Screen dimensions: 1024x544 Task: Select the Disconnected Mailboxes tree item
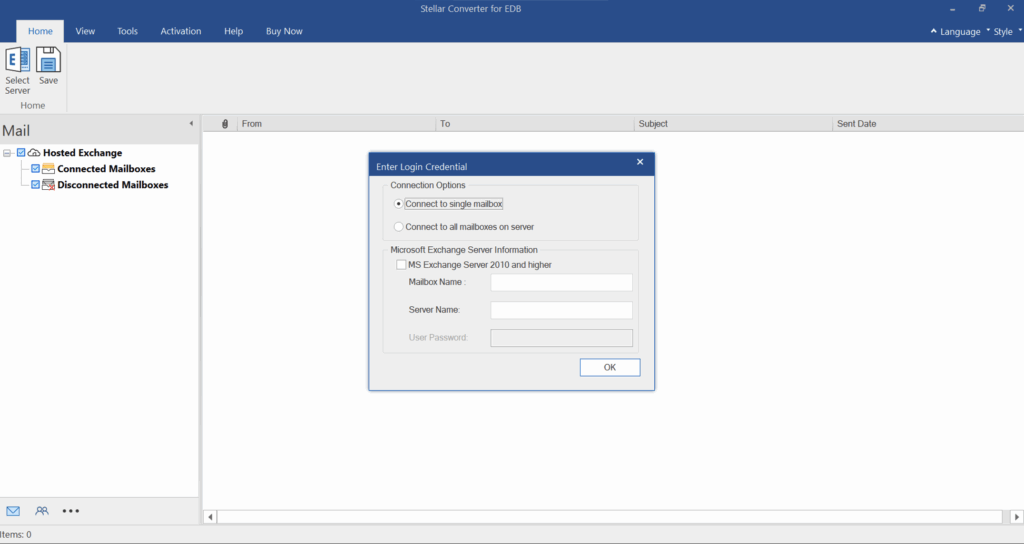tap(112, 185)
